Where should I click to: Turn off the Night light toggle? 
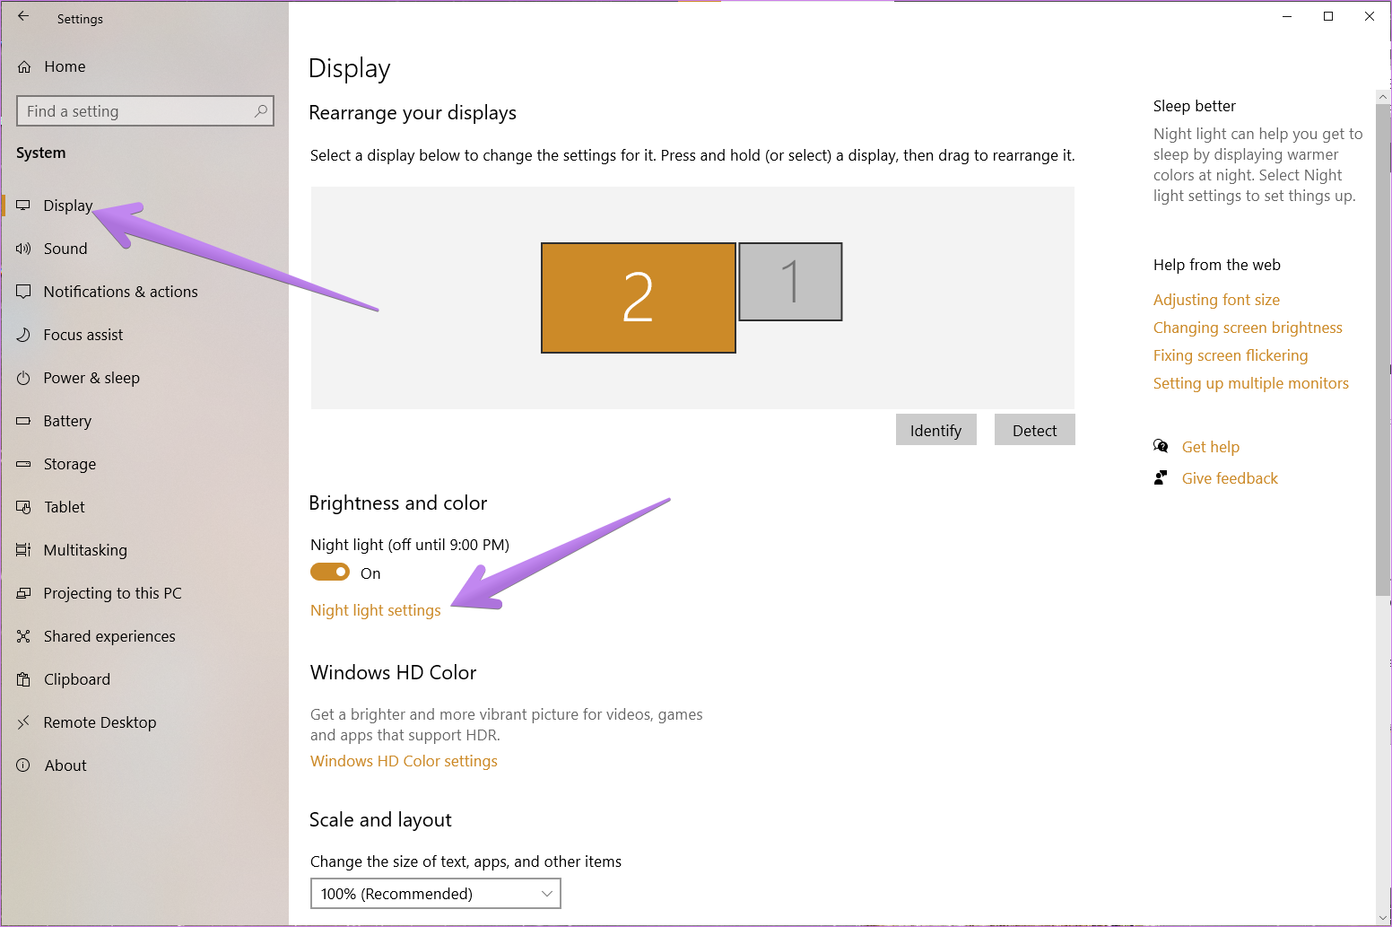330,572
